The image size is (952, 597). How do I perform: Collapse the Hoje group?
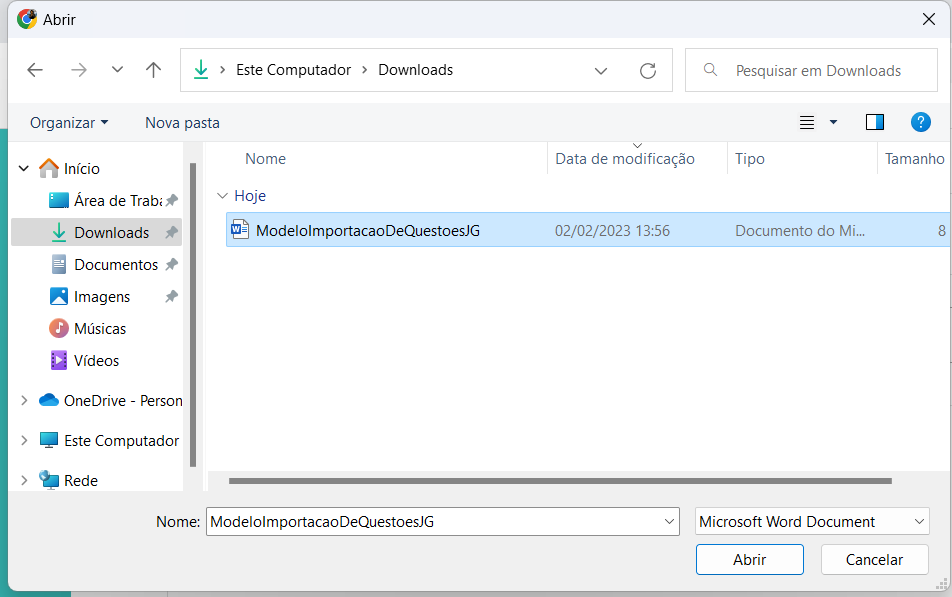coord(222,196)
